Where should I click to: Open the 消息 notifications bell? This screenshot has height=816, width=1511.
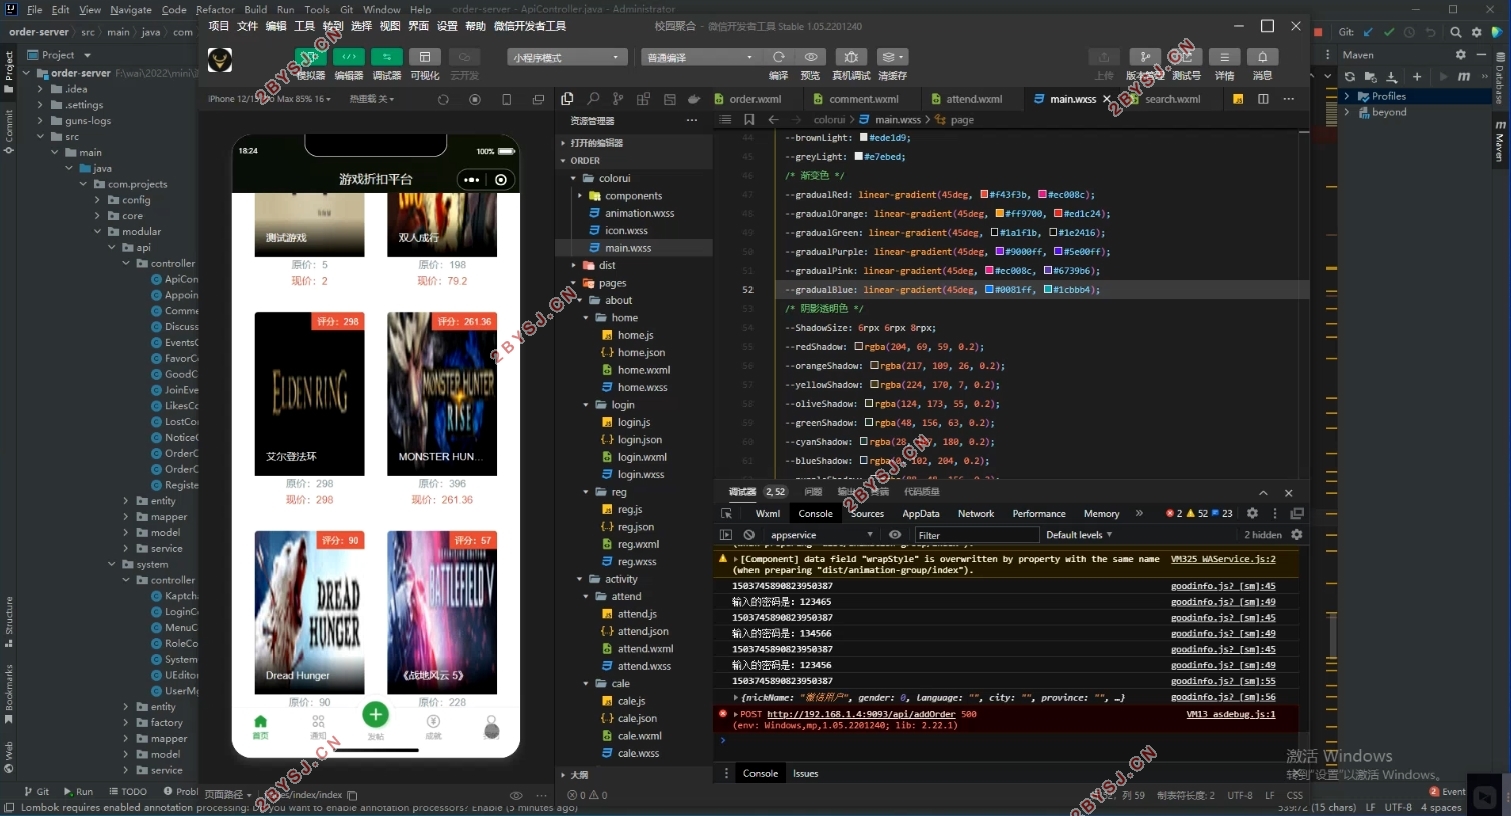(1262, 57)
